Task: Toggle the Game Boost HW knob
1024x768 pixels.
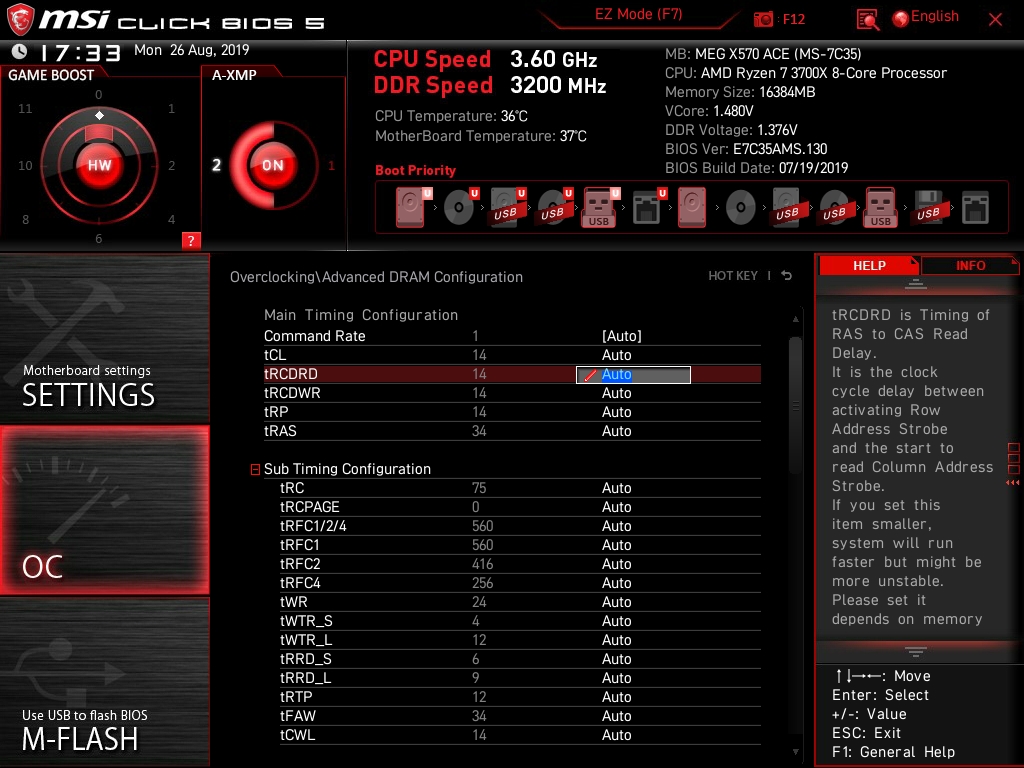Action: tap(99, 165)
